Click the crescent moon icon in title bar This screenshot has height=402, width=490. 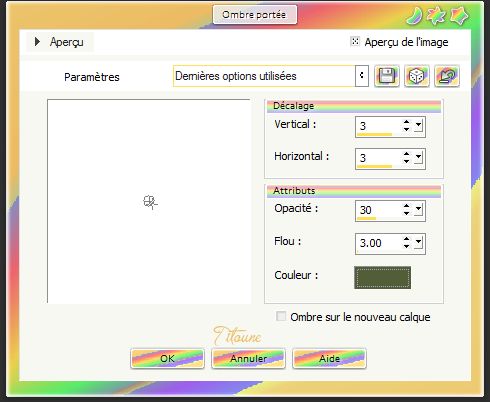point(415,16)
